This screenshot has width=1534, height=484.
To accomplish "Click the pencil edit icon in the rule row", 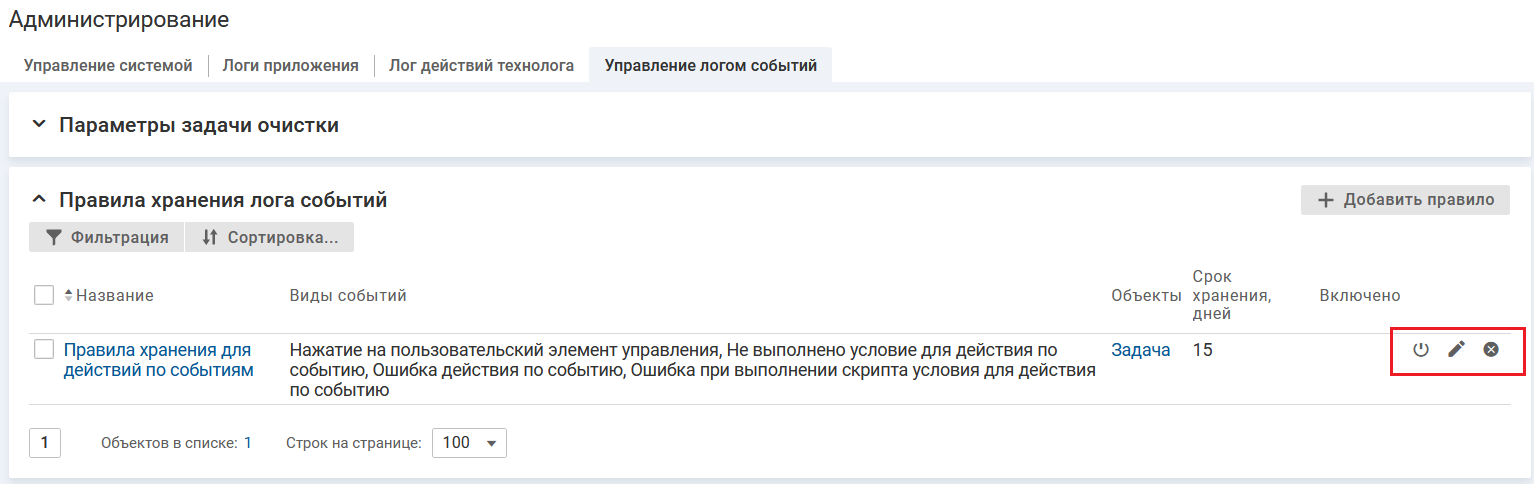I will point(1457,349).
